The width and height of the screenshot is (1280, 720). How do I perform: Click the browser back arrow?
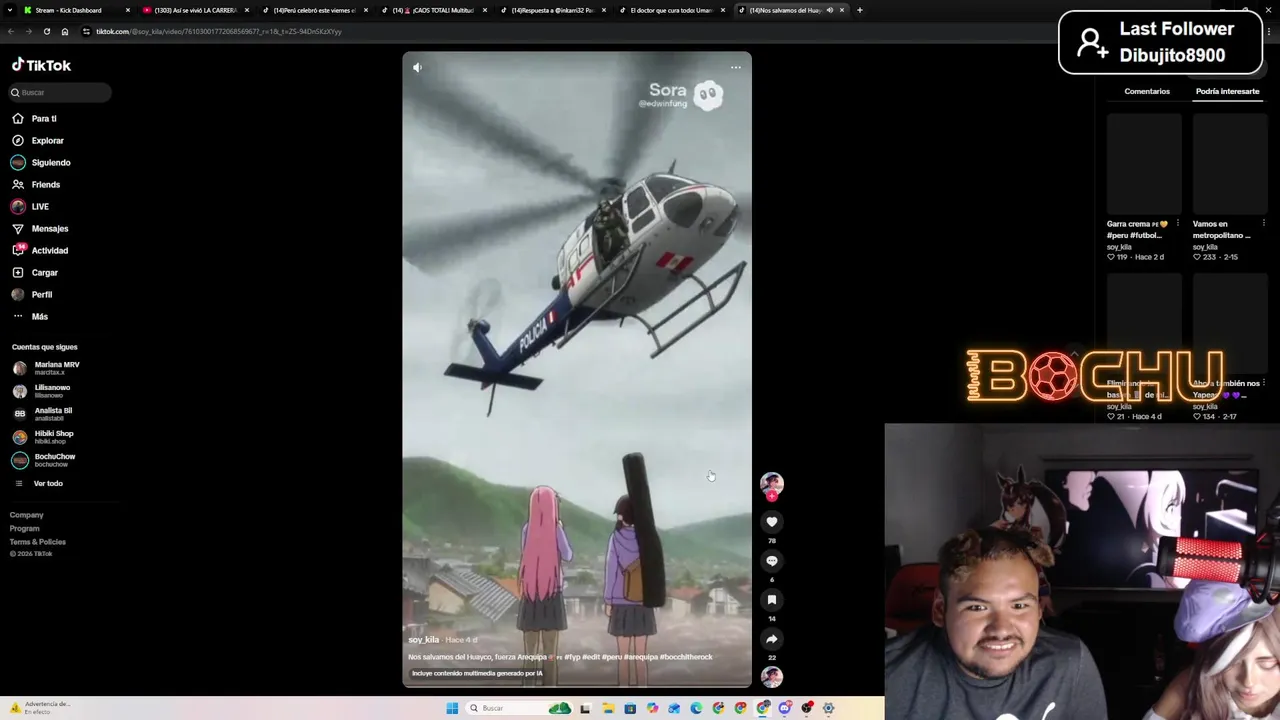(x=11, y=31)
